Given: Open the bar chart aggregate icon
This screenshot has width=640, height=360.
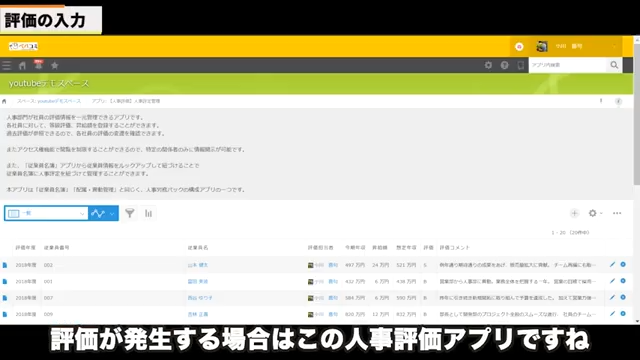Looking at the screenshot, I should tap(149, 213).
